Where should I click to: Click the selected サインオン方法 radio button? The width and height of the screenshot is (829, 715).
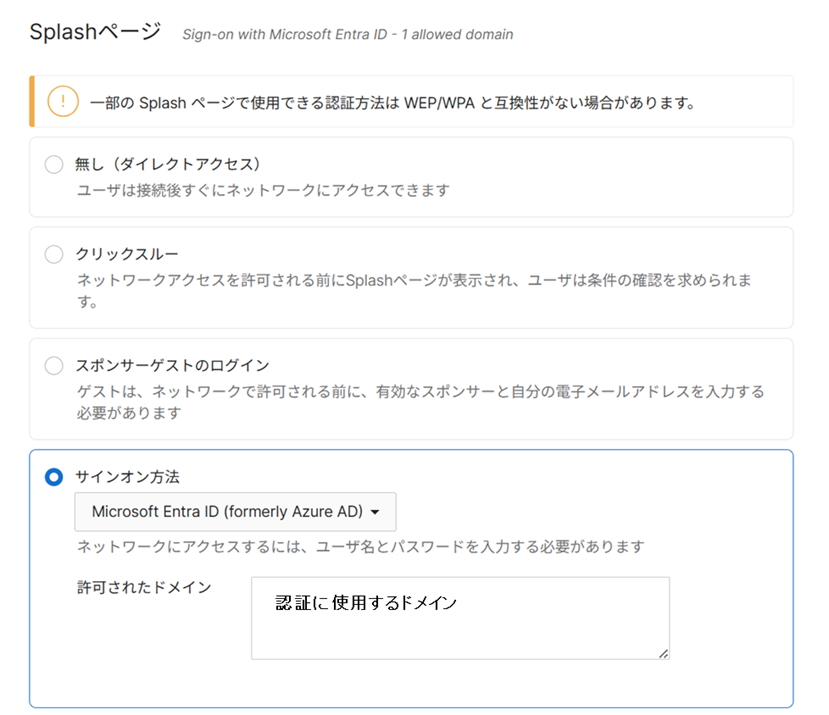(54, 477)
